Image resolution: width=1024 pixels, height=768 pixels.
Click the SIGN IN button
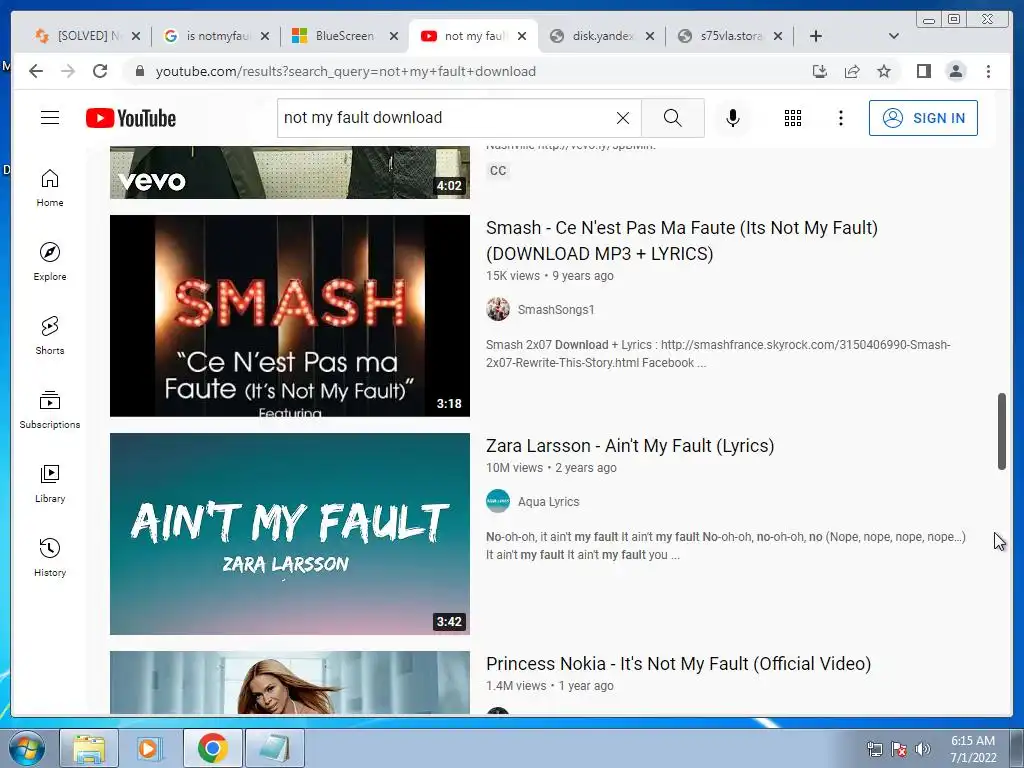pyautogui.click(x=923, y=118)
